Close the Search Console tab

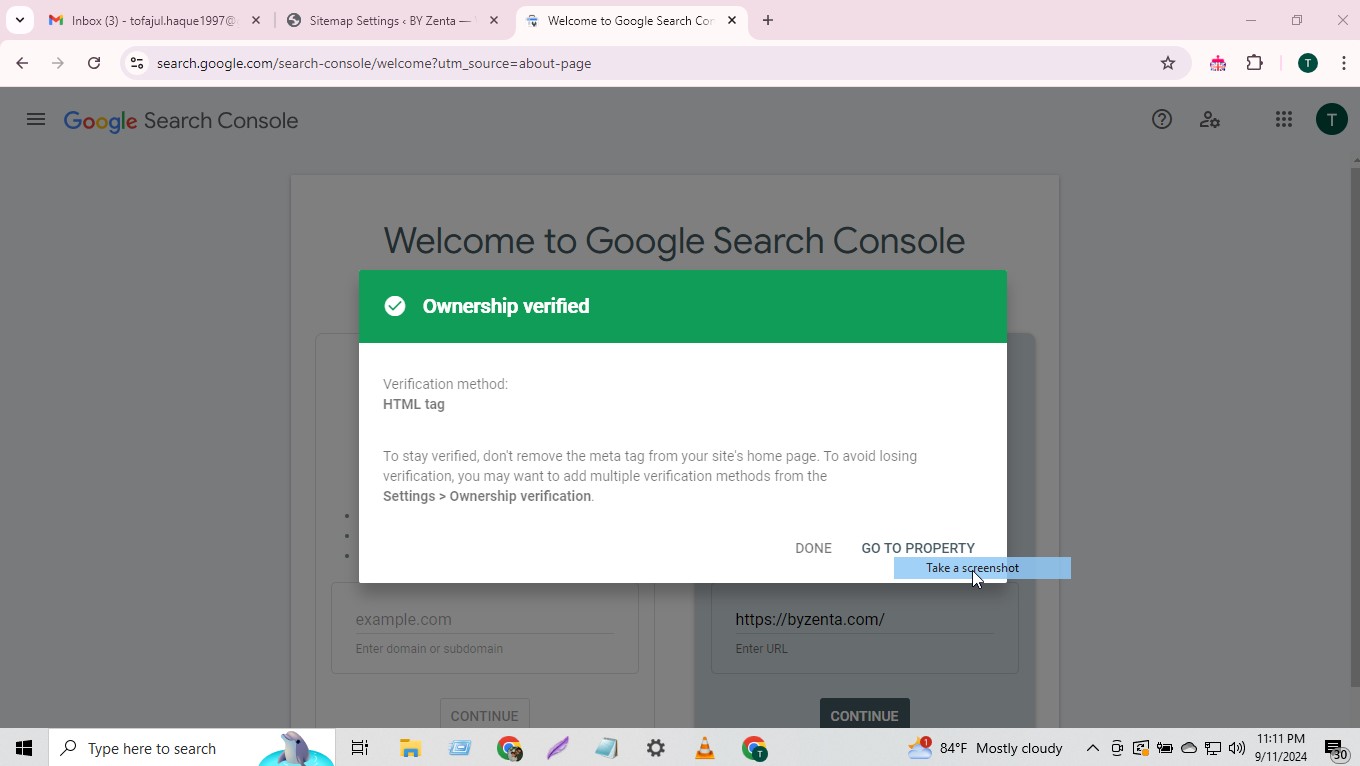(x=731, y=20)
